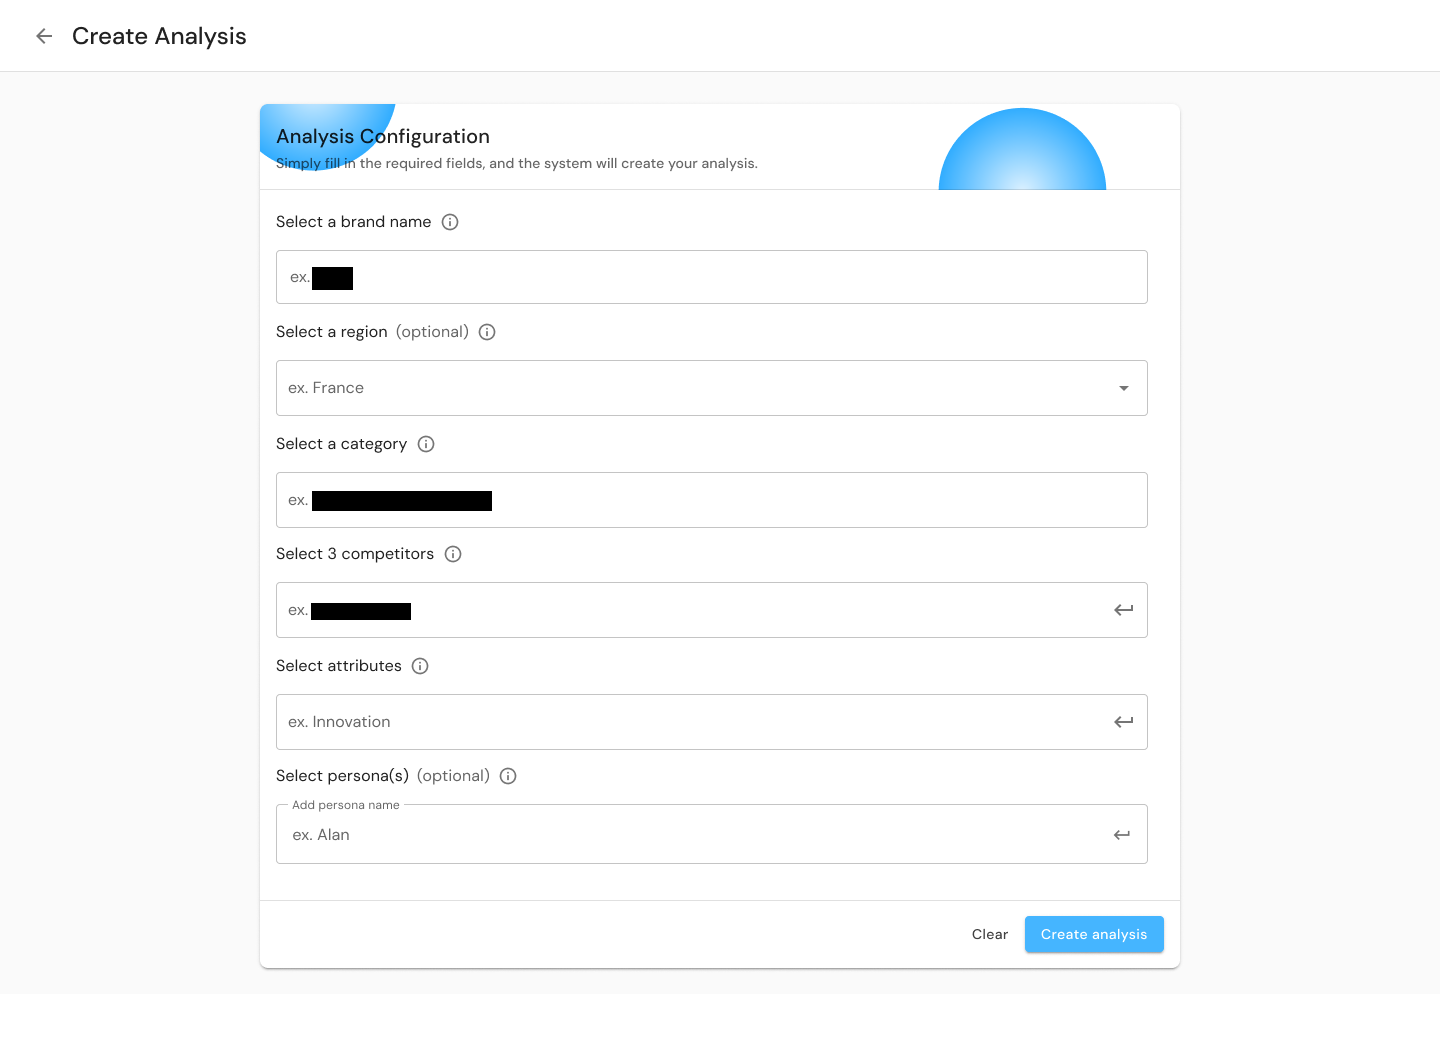1440x1056 pixels.
Task: Click info icon next to brand name
Action: 450,222
